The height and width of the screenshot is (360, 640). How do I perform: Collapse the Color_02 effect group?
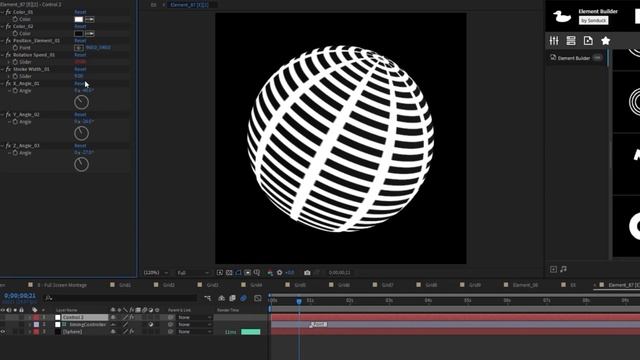point(2,27)
